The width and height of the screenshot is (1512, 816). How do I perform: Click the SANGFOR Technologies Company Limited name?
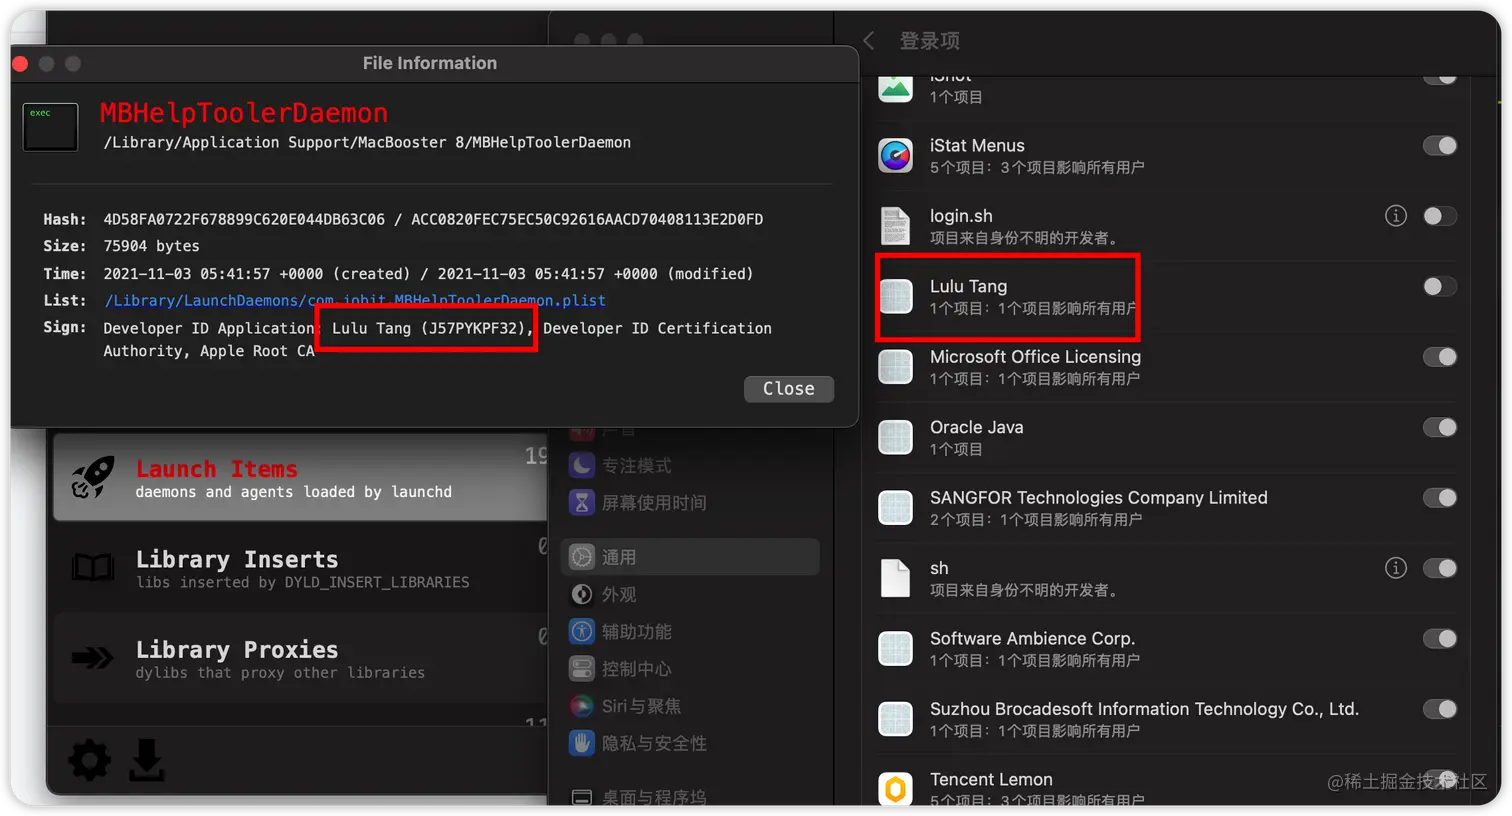pyautogui.click(x=1099, y=497)
